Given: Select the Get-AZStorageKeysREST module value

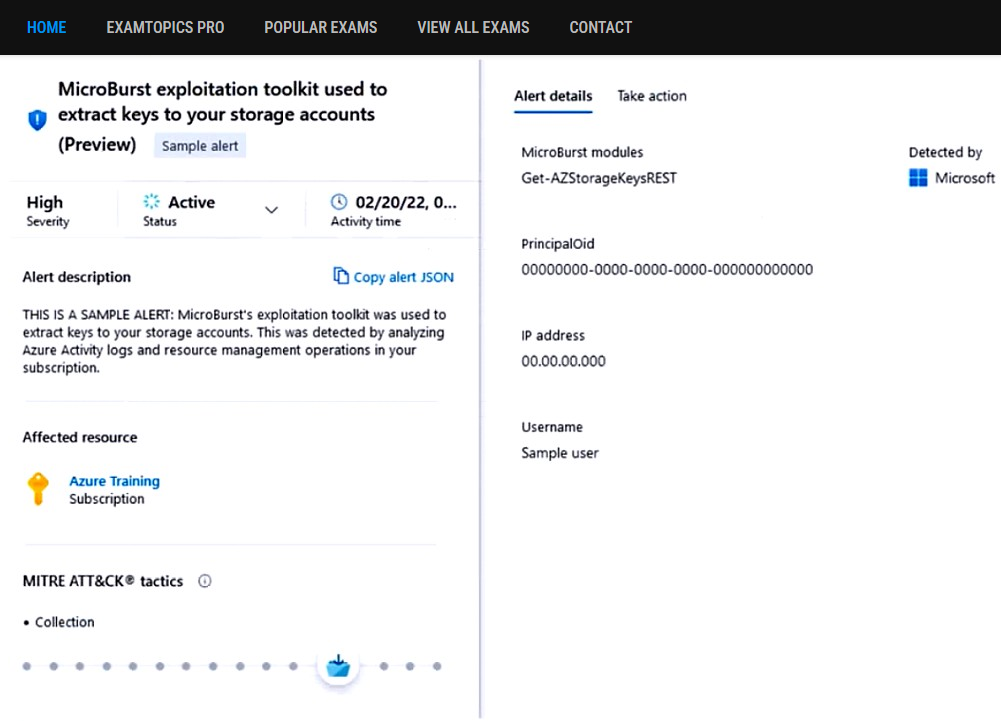Looking at the screenshot, I should (x=599, y=178).
